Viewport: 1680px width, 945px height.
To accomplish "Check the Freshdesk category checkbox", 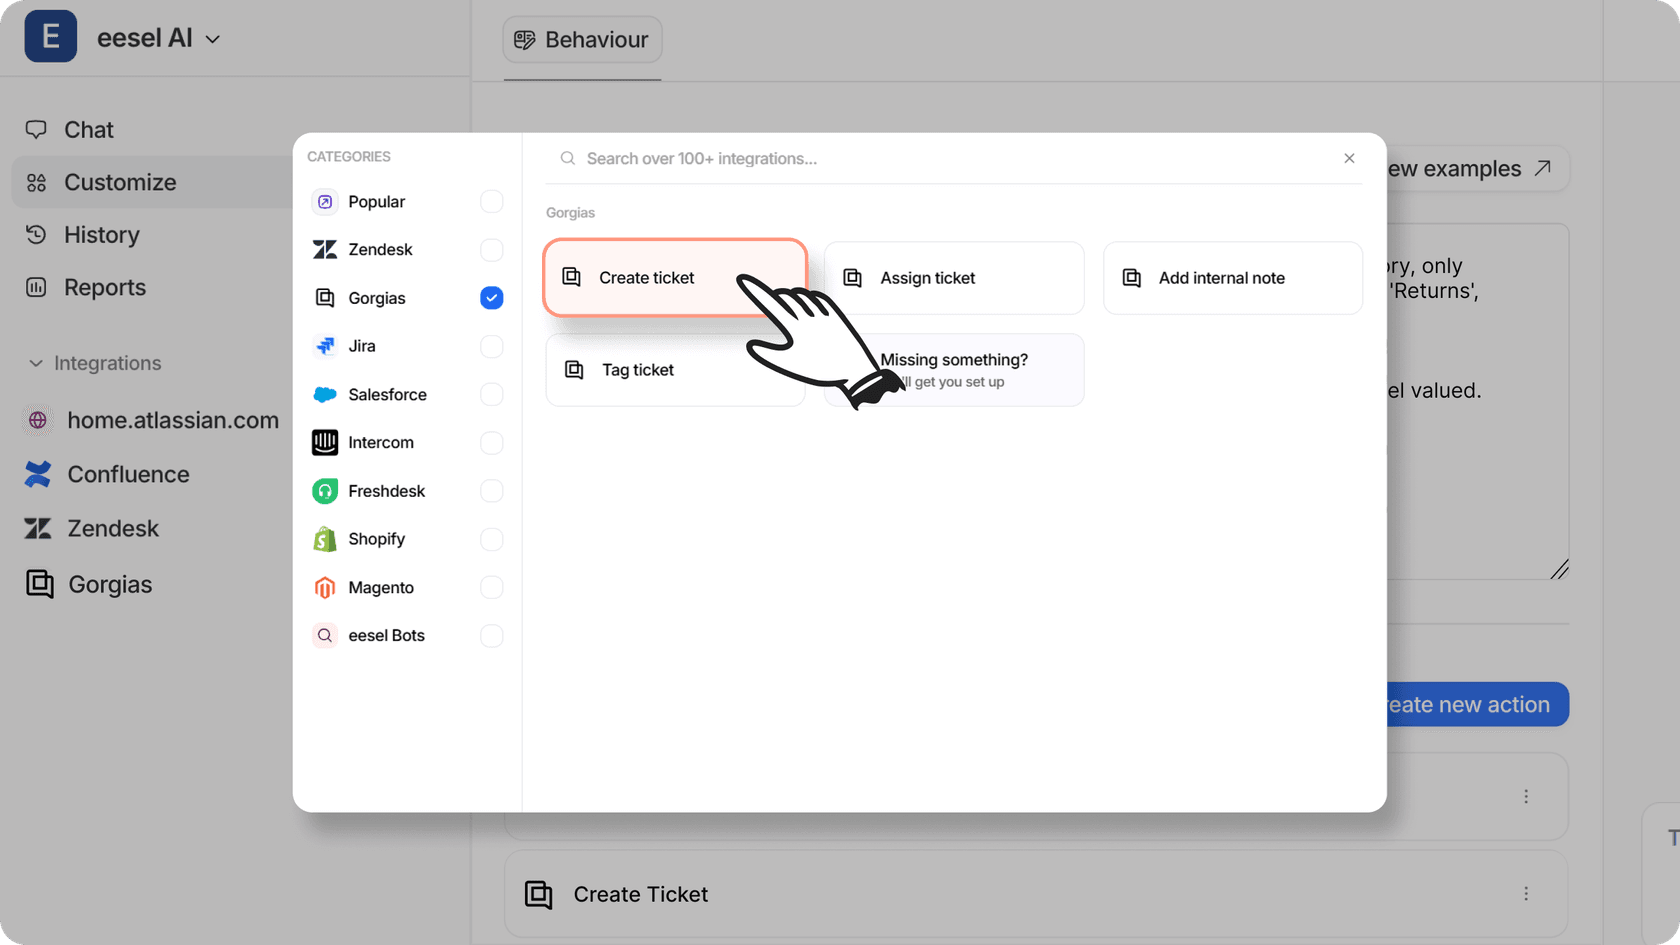I will pos(492,491).
